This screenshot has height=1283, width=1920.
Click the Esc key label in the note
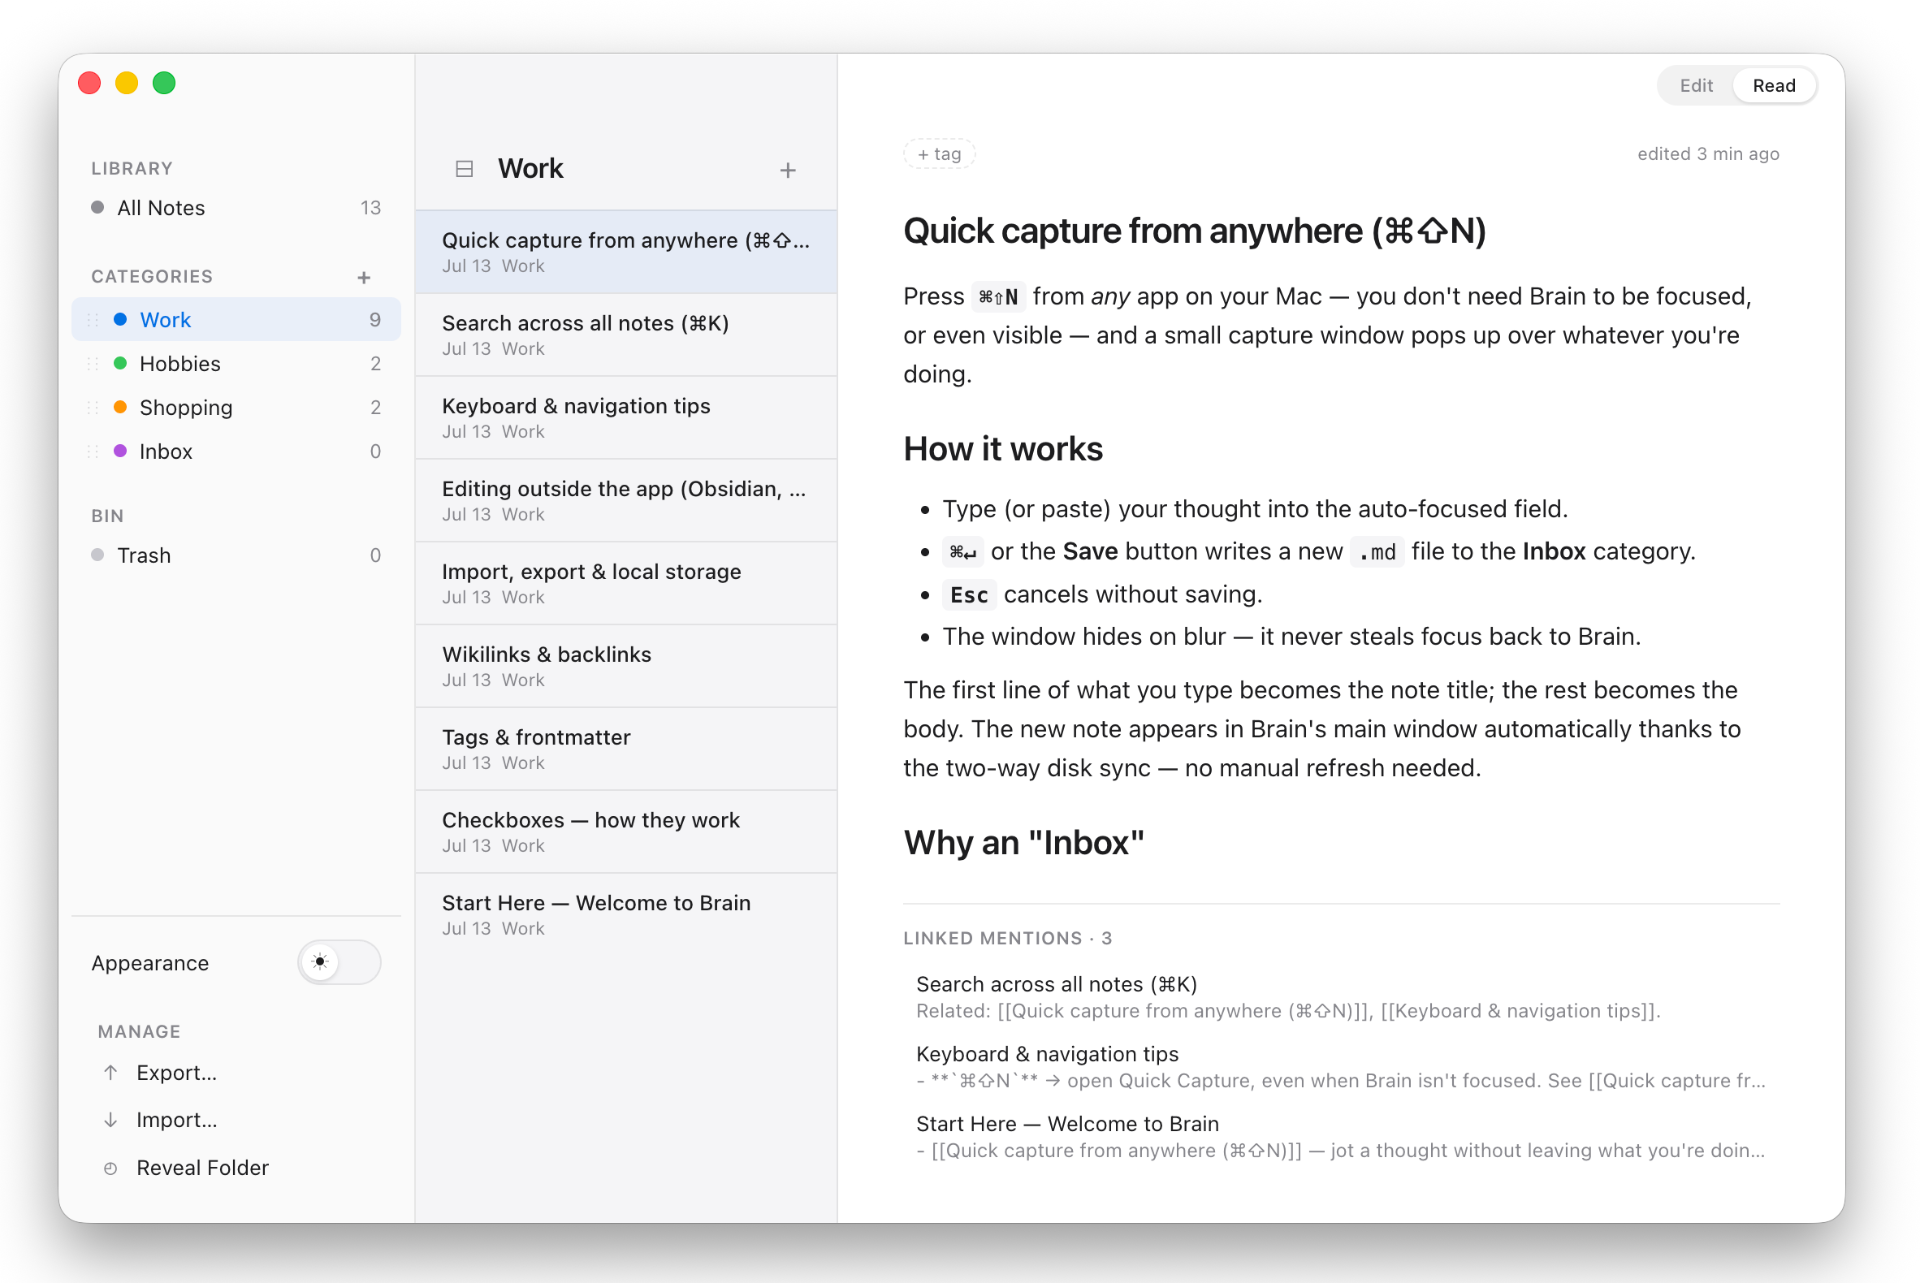(x=969, y=595)
